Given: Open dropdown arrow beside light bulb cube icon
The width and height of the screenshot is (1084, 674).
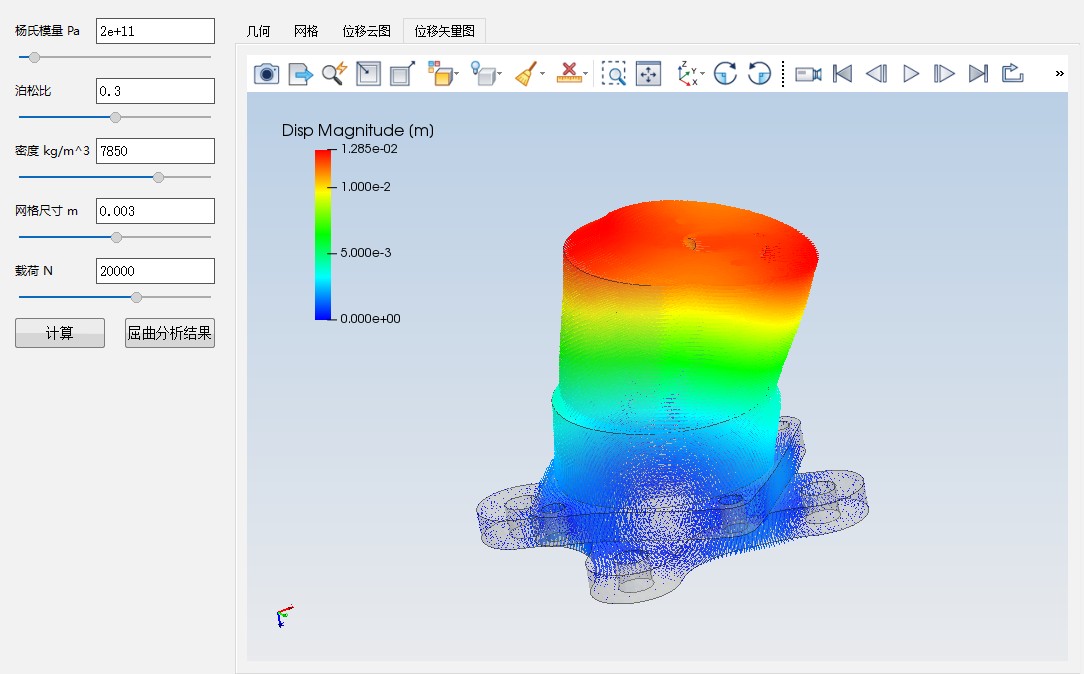Looking at the screenshot, I should click(499, 74).
